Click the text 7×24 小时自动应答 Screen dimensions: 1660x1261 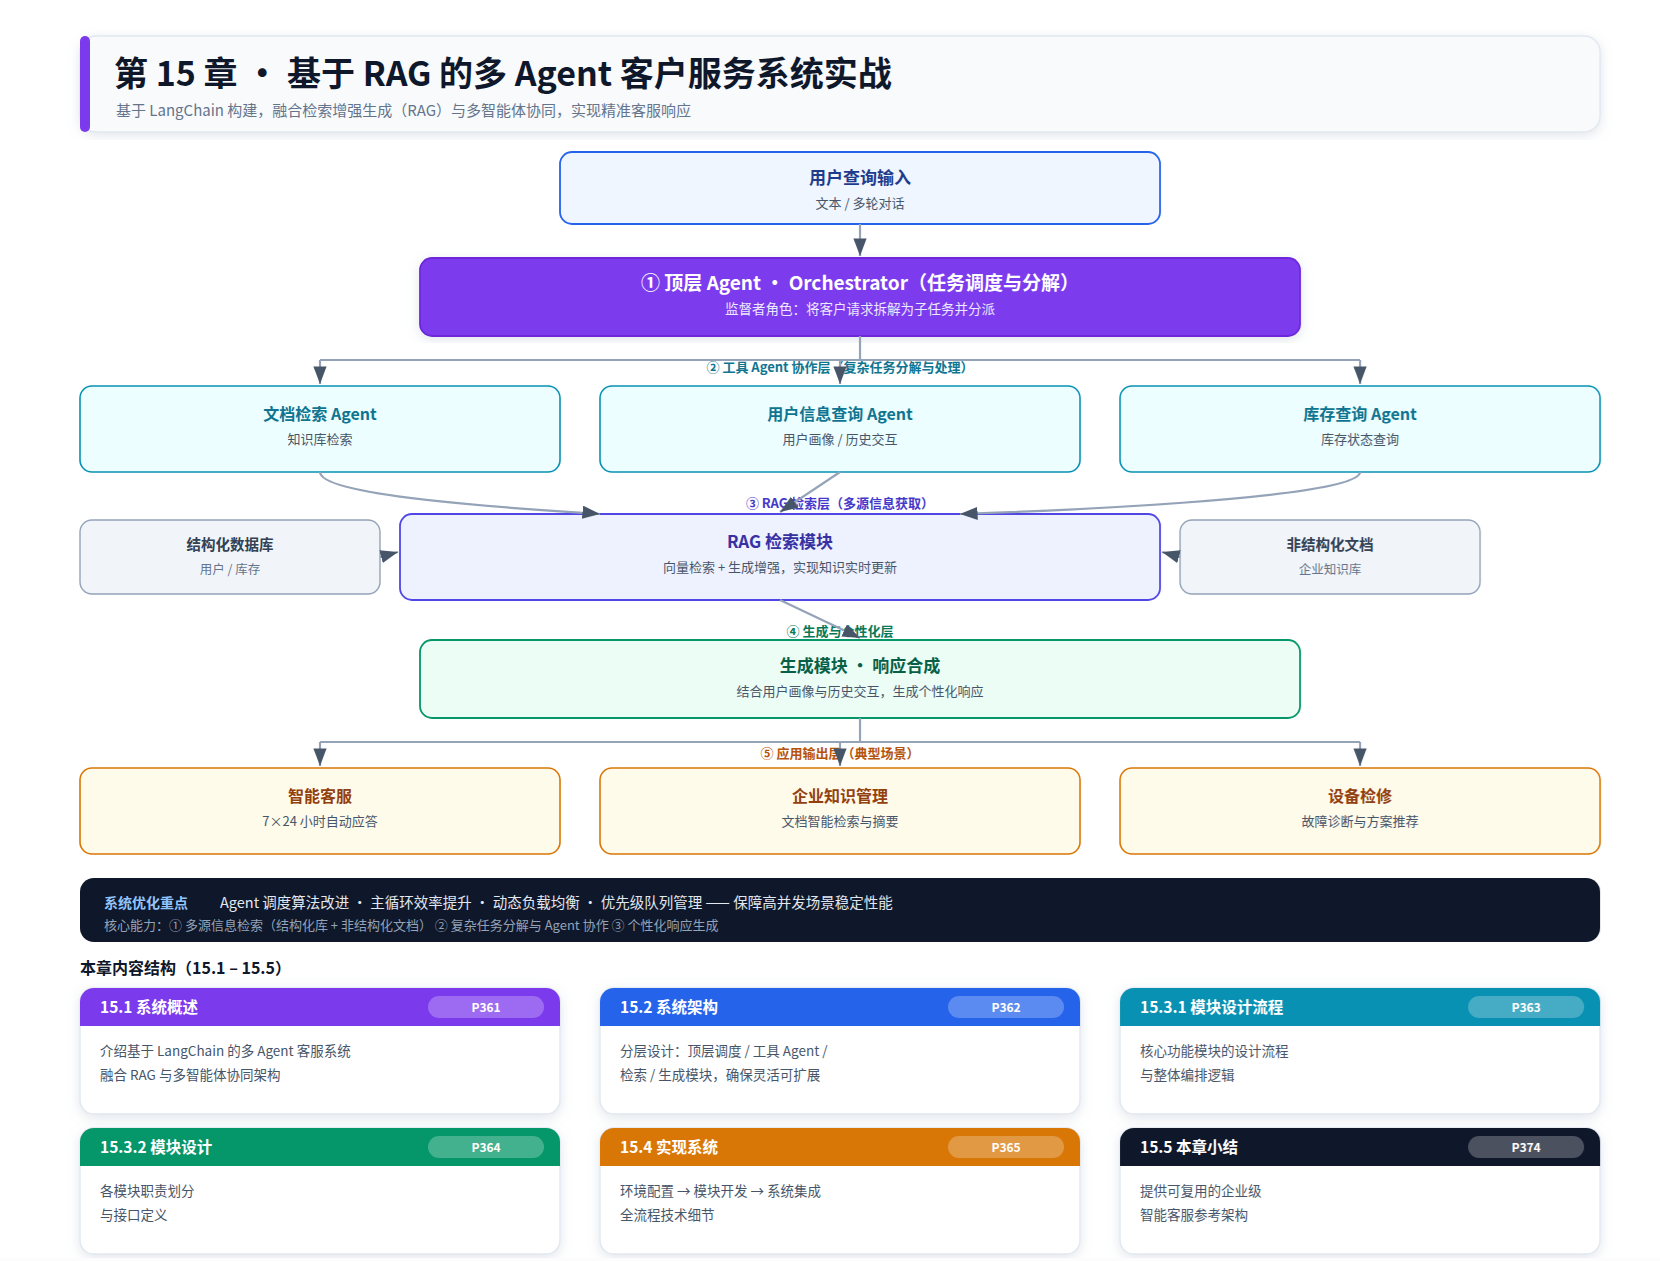[x=320, y=822]
